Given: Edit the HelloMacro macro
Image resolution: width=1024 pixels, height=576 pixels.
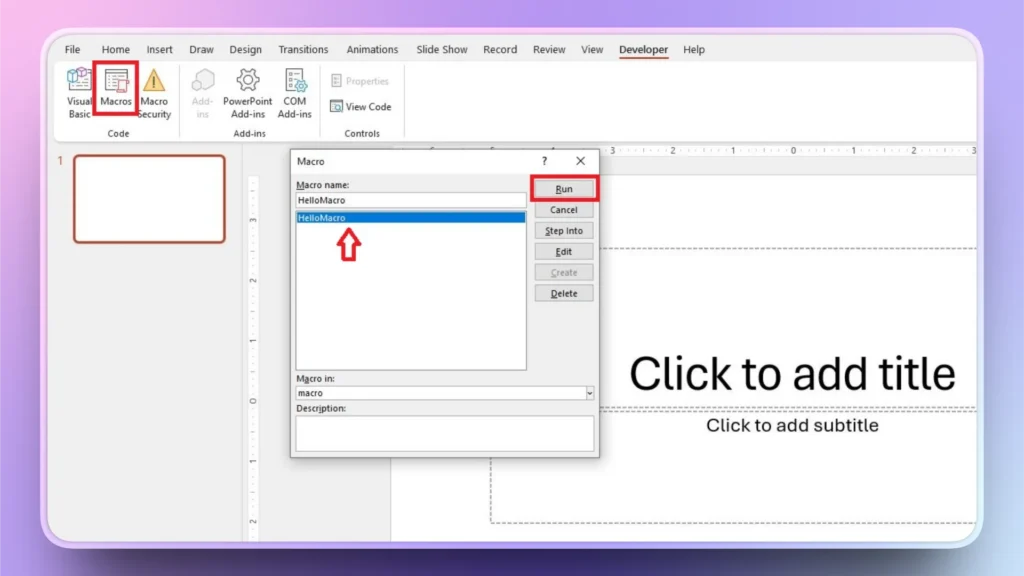Looking at the screenshot, I should coord(563,251).
